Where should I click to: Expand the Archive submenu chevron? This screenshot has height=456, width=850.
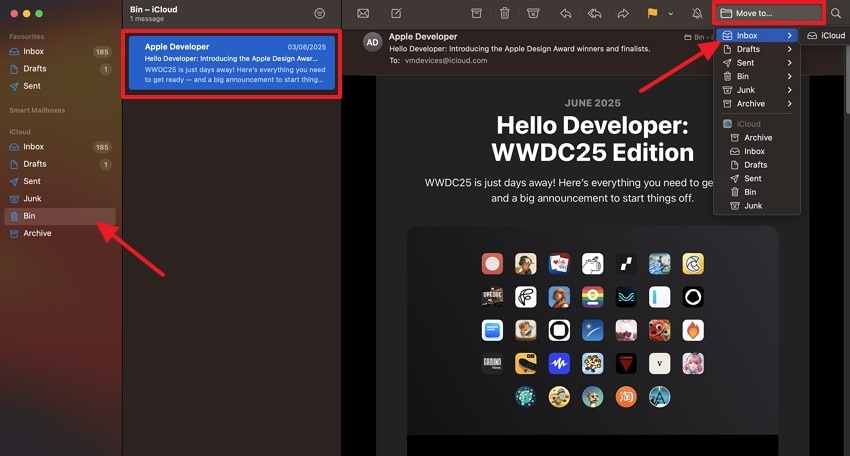[789, 104]
